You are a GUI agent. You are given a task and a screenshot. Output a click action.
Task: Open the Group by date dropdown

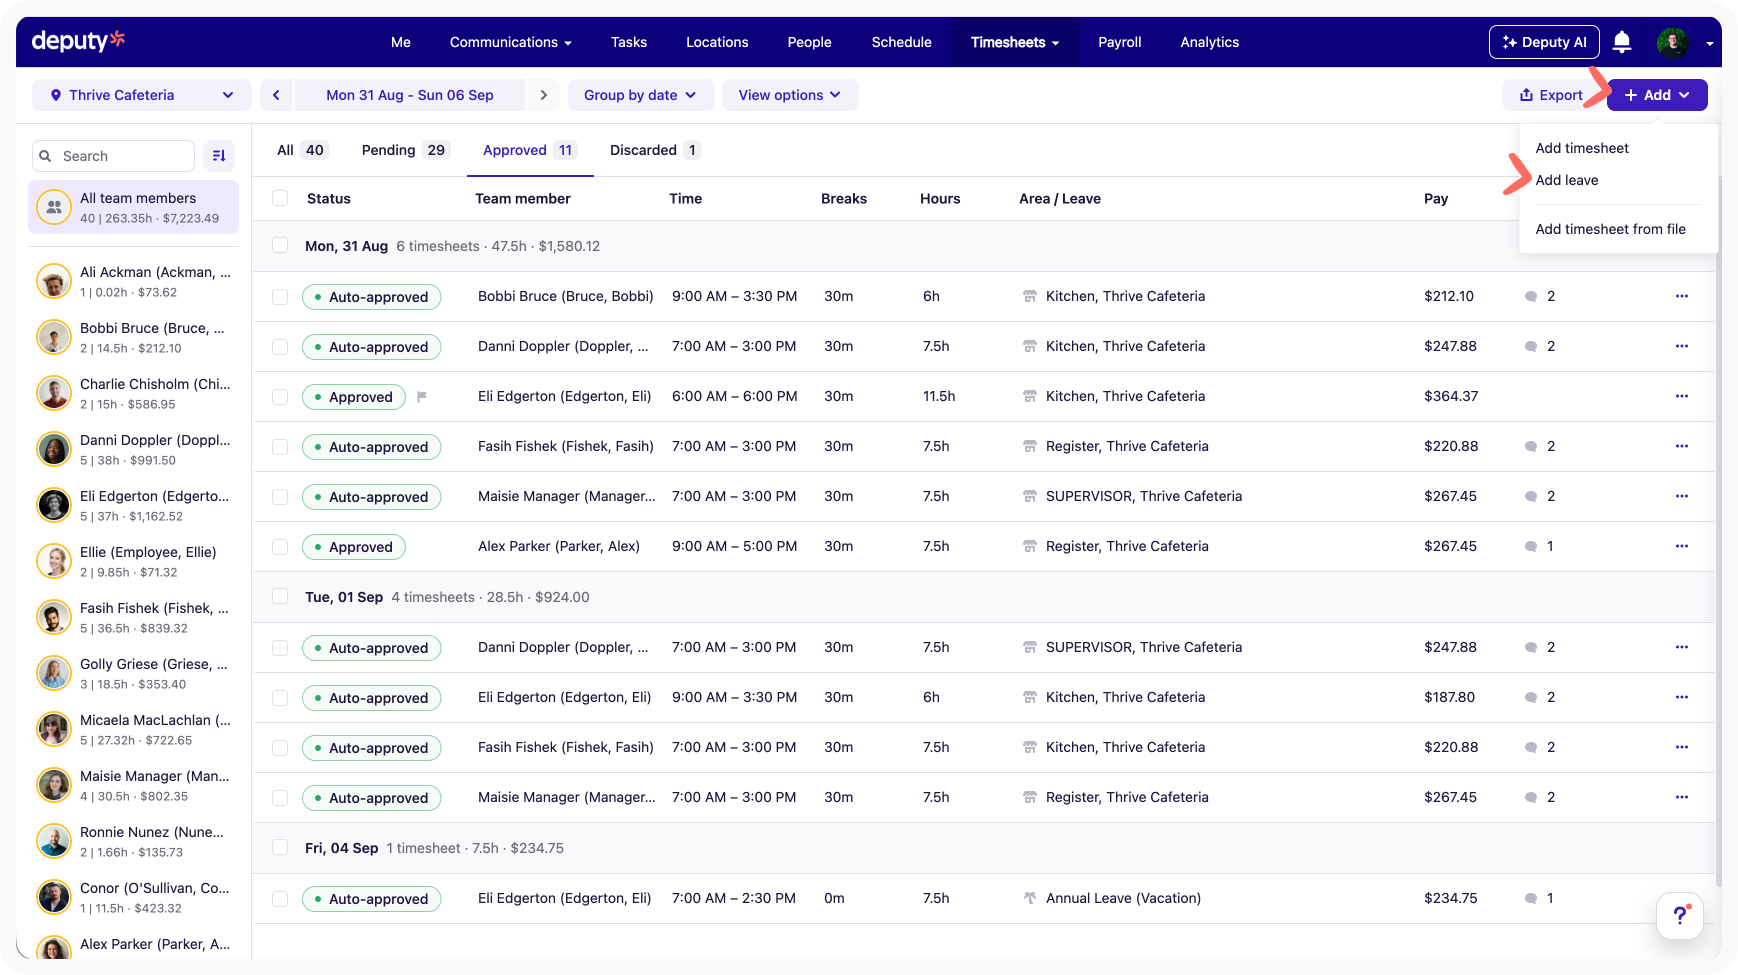click(x=641, y=95)
